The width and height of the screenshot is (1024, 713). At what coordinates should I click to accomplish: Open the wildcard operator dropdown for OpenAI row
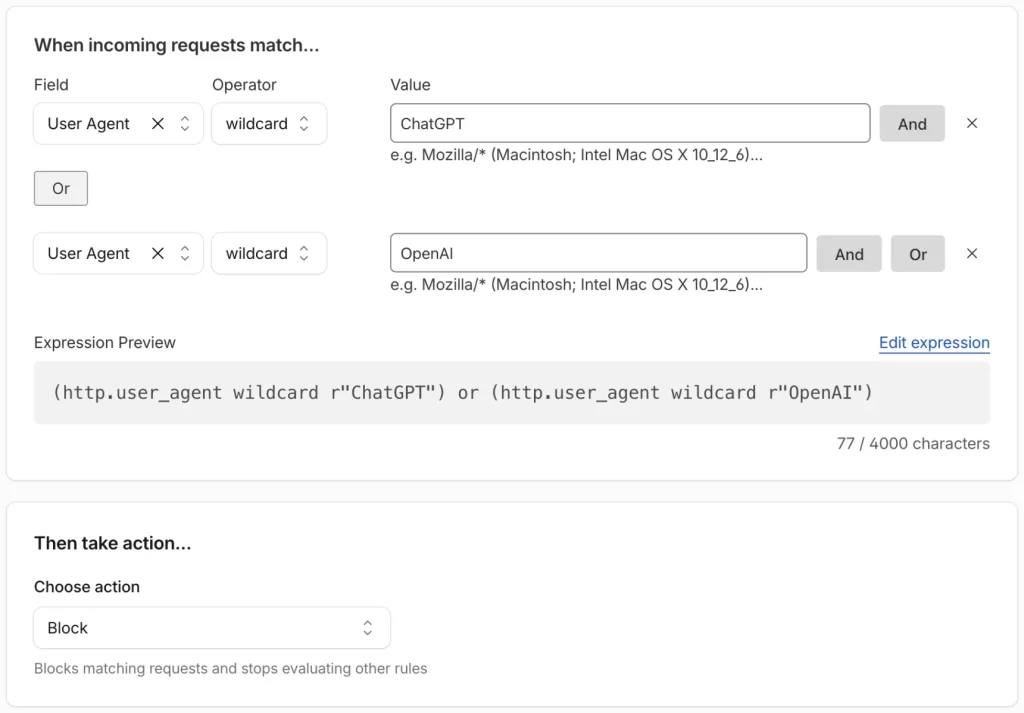(269, 253)
